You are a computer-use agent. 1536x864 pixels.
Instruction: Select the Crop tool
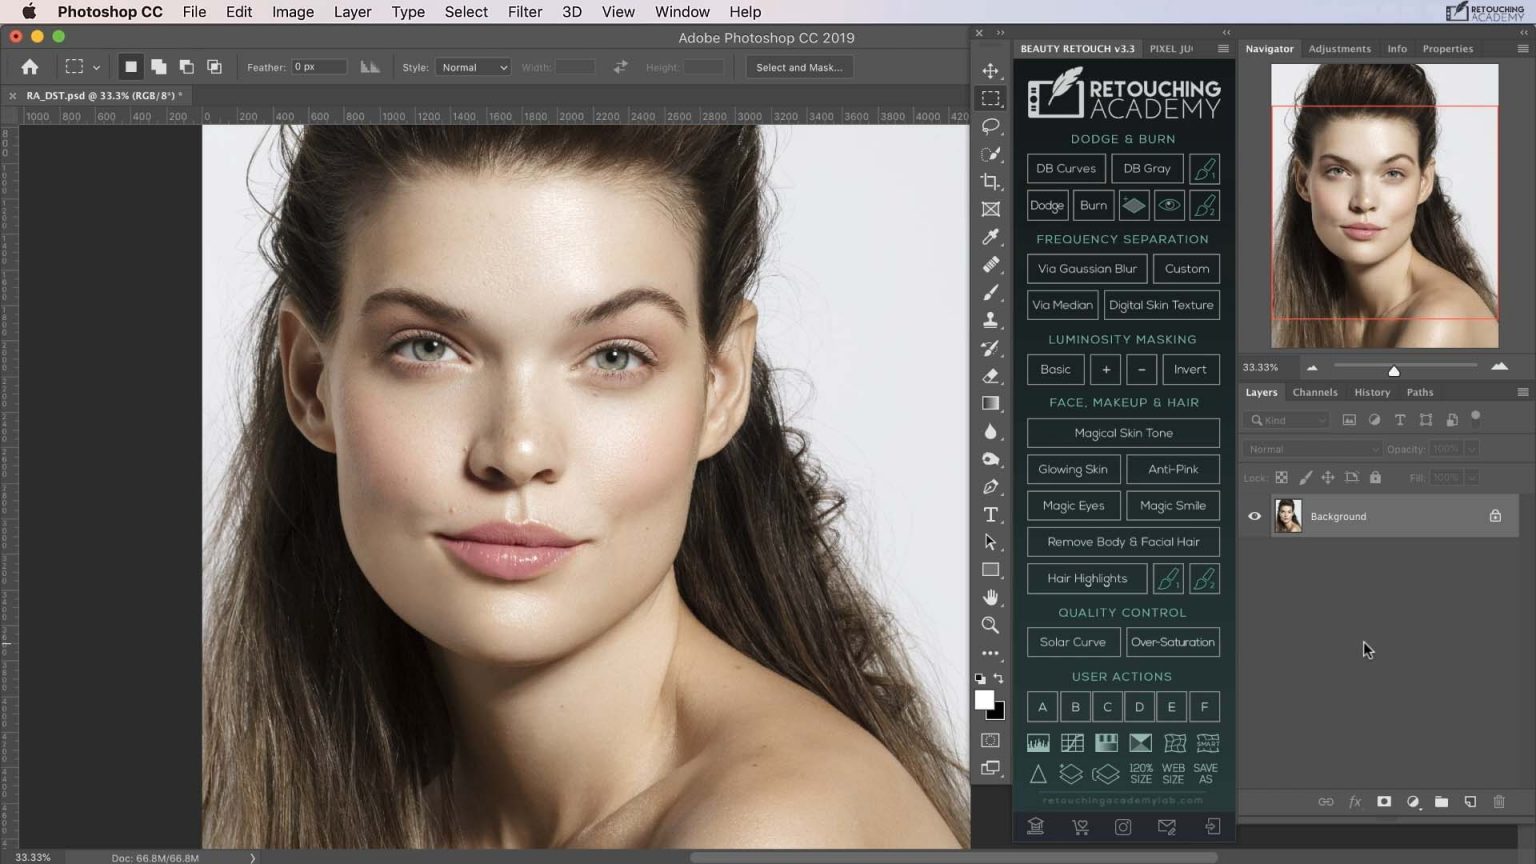coord(990,182)
